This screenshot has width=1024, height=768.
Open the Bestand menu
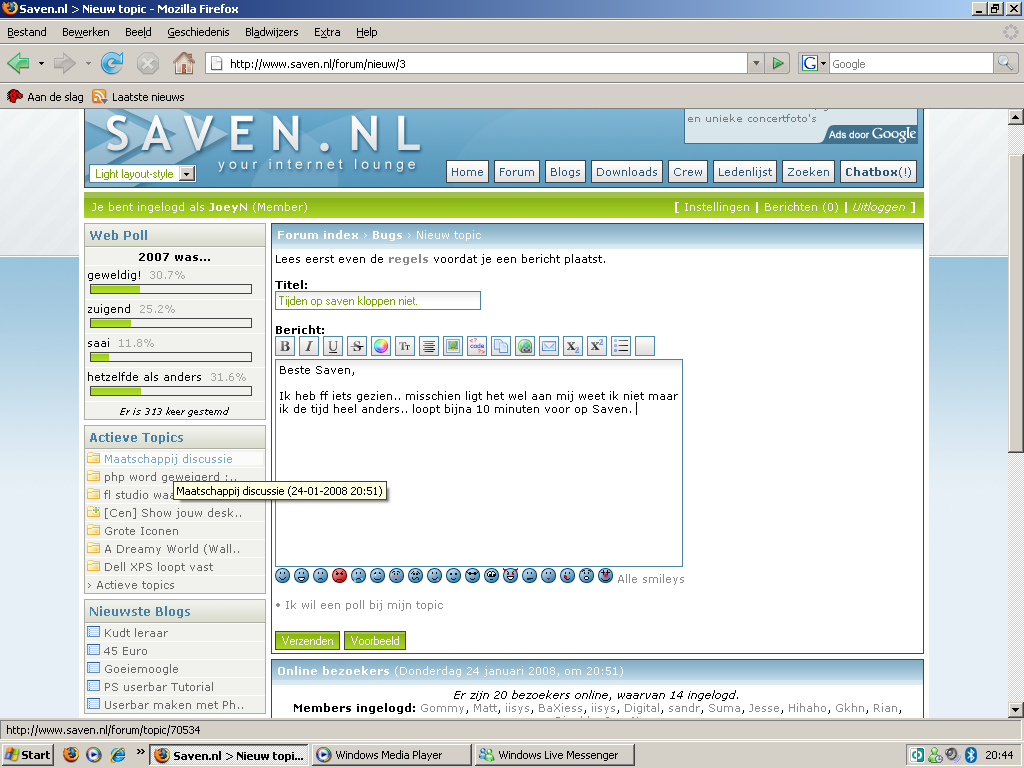coord(27,32)
